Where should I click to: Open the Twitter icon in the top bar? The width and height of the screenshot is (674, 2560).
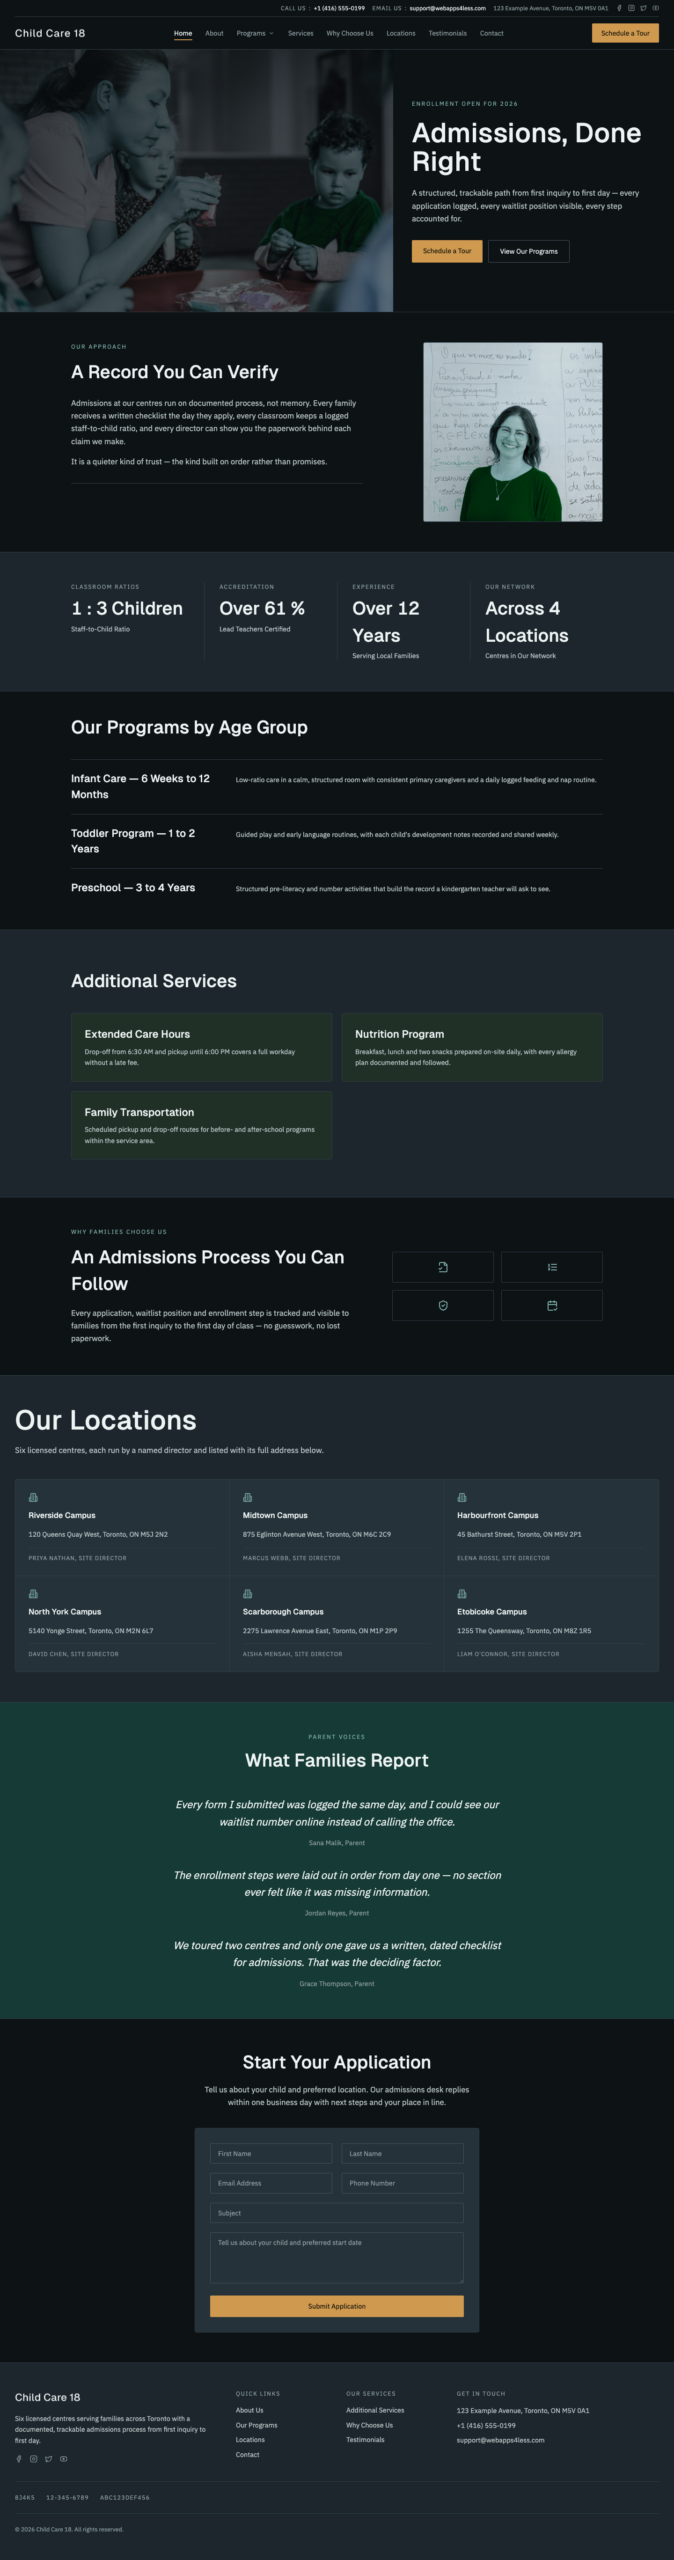coord(643,8)
